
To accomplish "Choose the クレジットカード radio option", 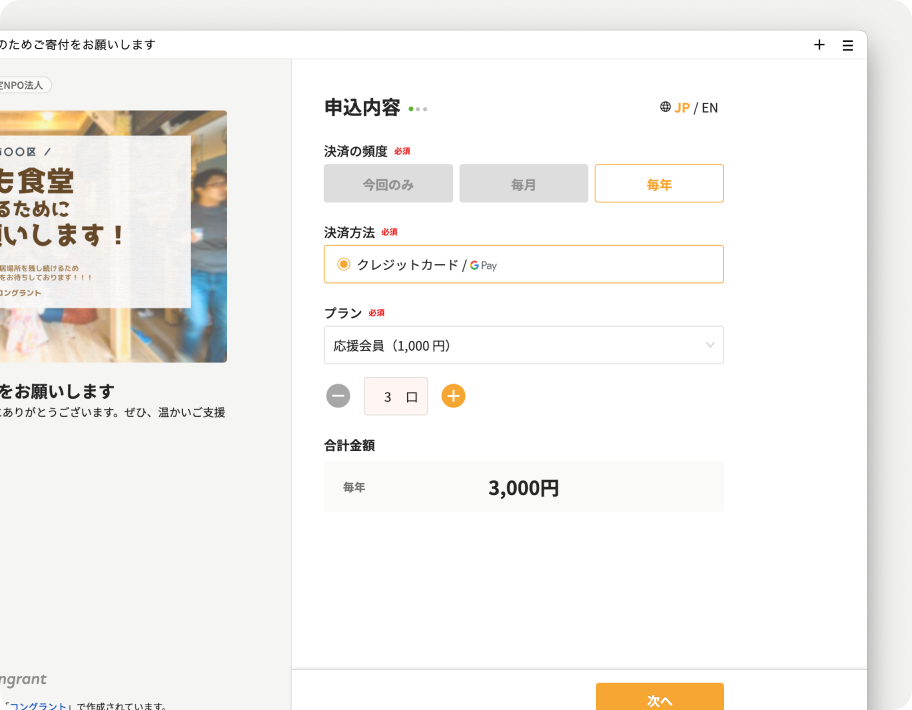I will [x=344, y=265].
